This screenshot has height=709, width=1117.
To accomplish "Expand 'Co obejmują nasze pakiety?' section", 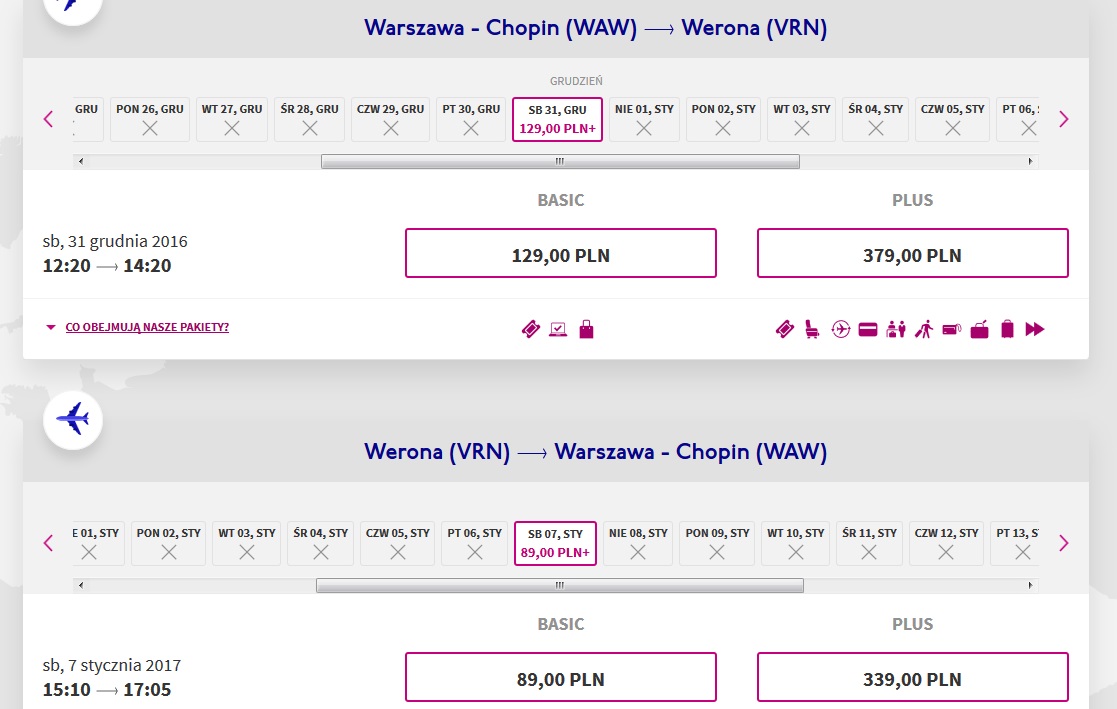I will pyautogui.click(x=147, y=327).
